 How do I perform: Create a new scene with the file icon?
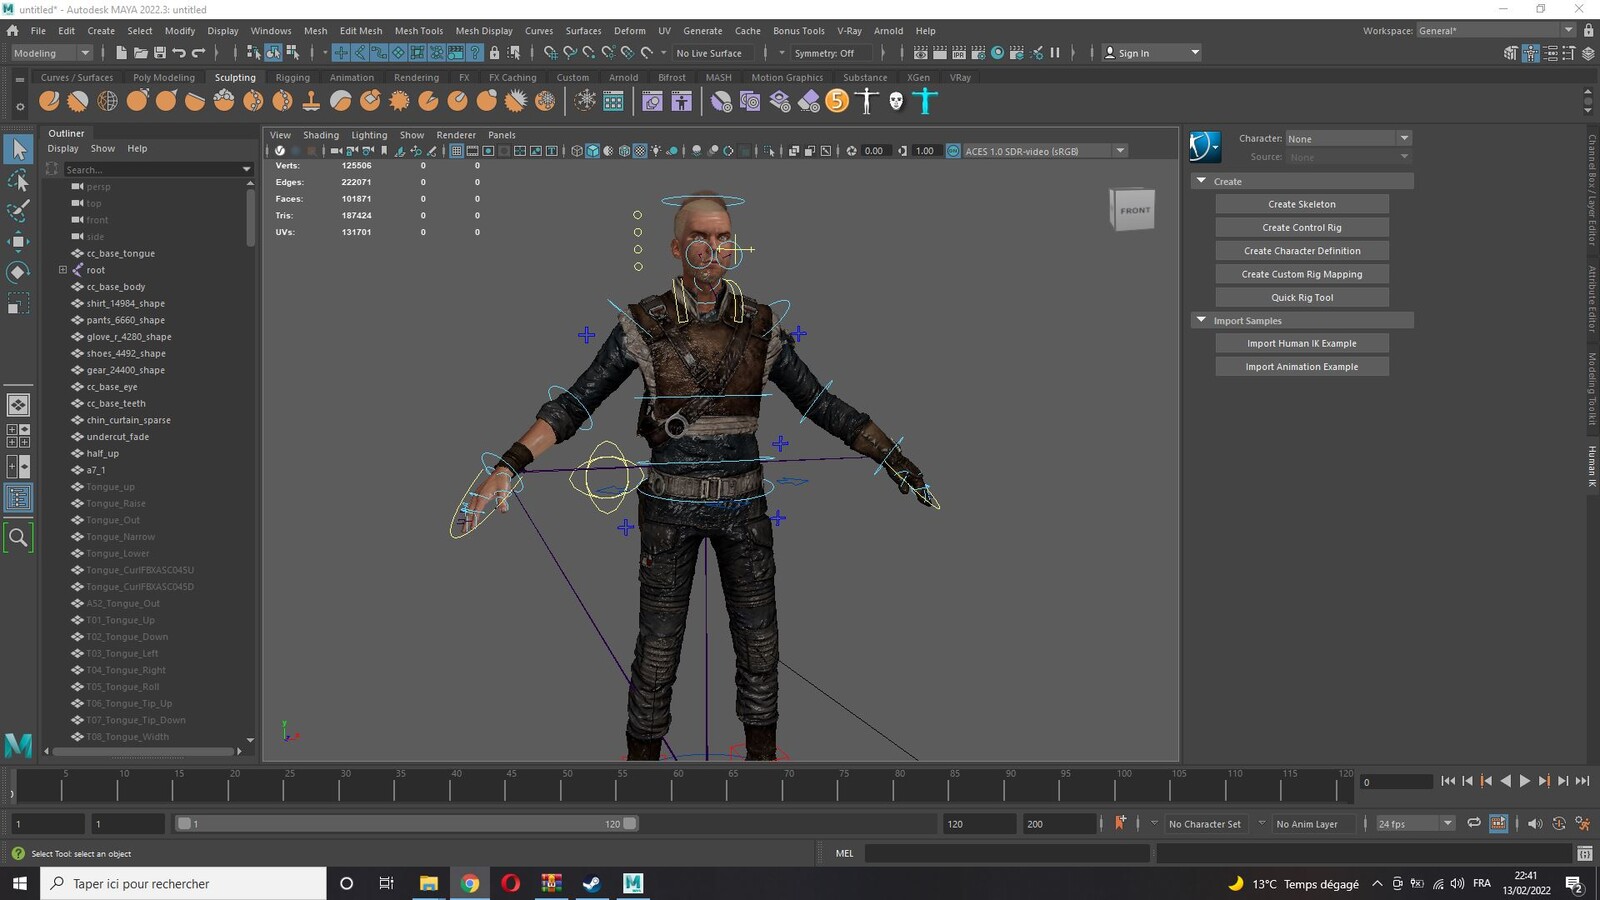coord(121,53)
